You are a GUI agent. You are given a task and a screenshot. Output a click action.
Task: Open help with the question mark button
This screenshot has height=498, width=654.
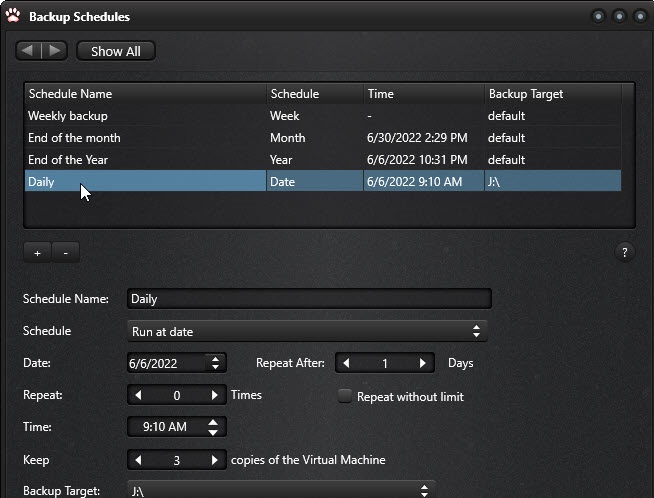click(x=624, y=252)
